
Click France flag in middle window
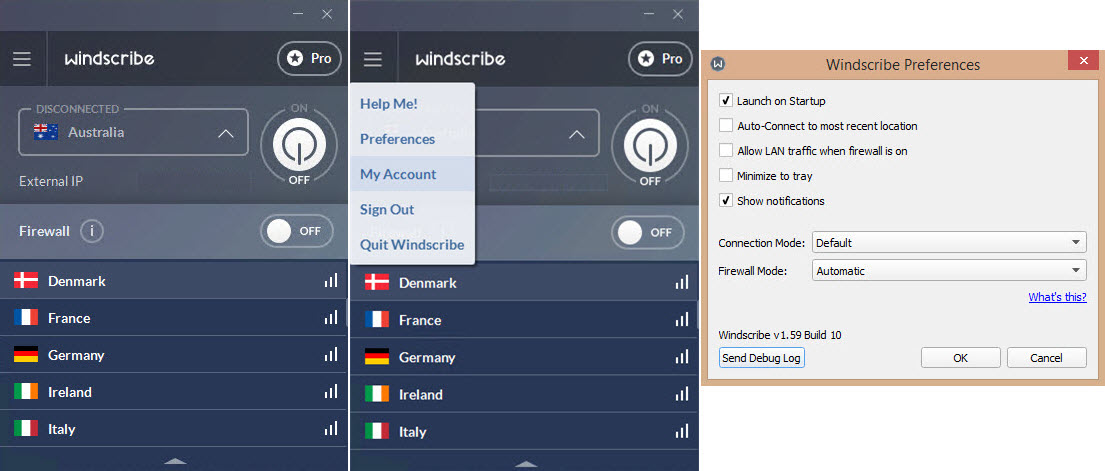(377, 320)
